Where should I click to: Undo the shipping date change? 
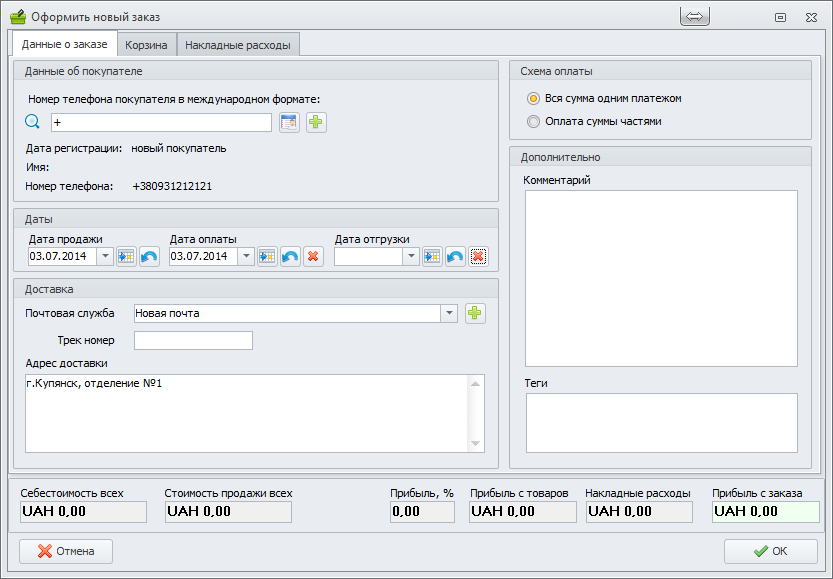455,257
